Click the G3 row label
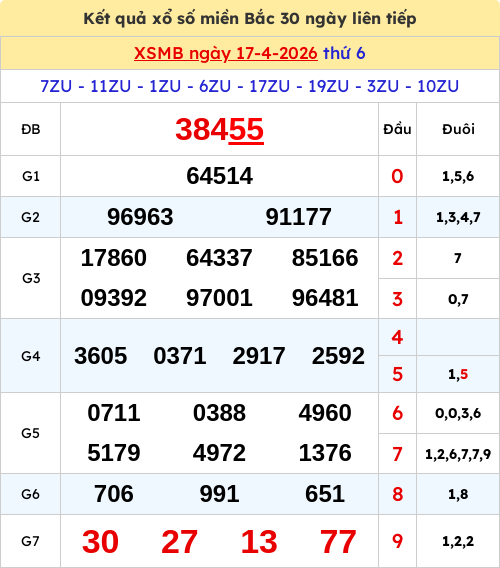 pos(31,278)
